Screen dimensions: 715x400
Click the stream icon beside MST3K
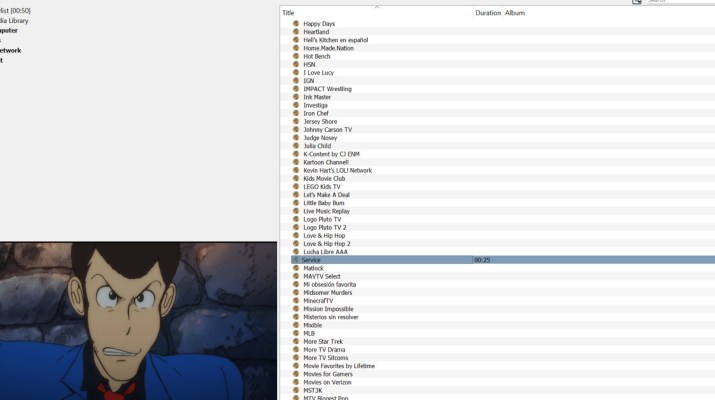[x=296, y=390]
